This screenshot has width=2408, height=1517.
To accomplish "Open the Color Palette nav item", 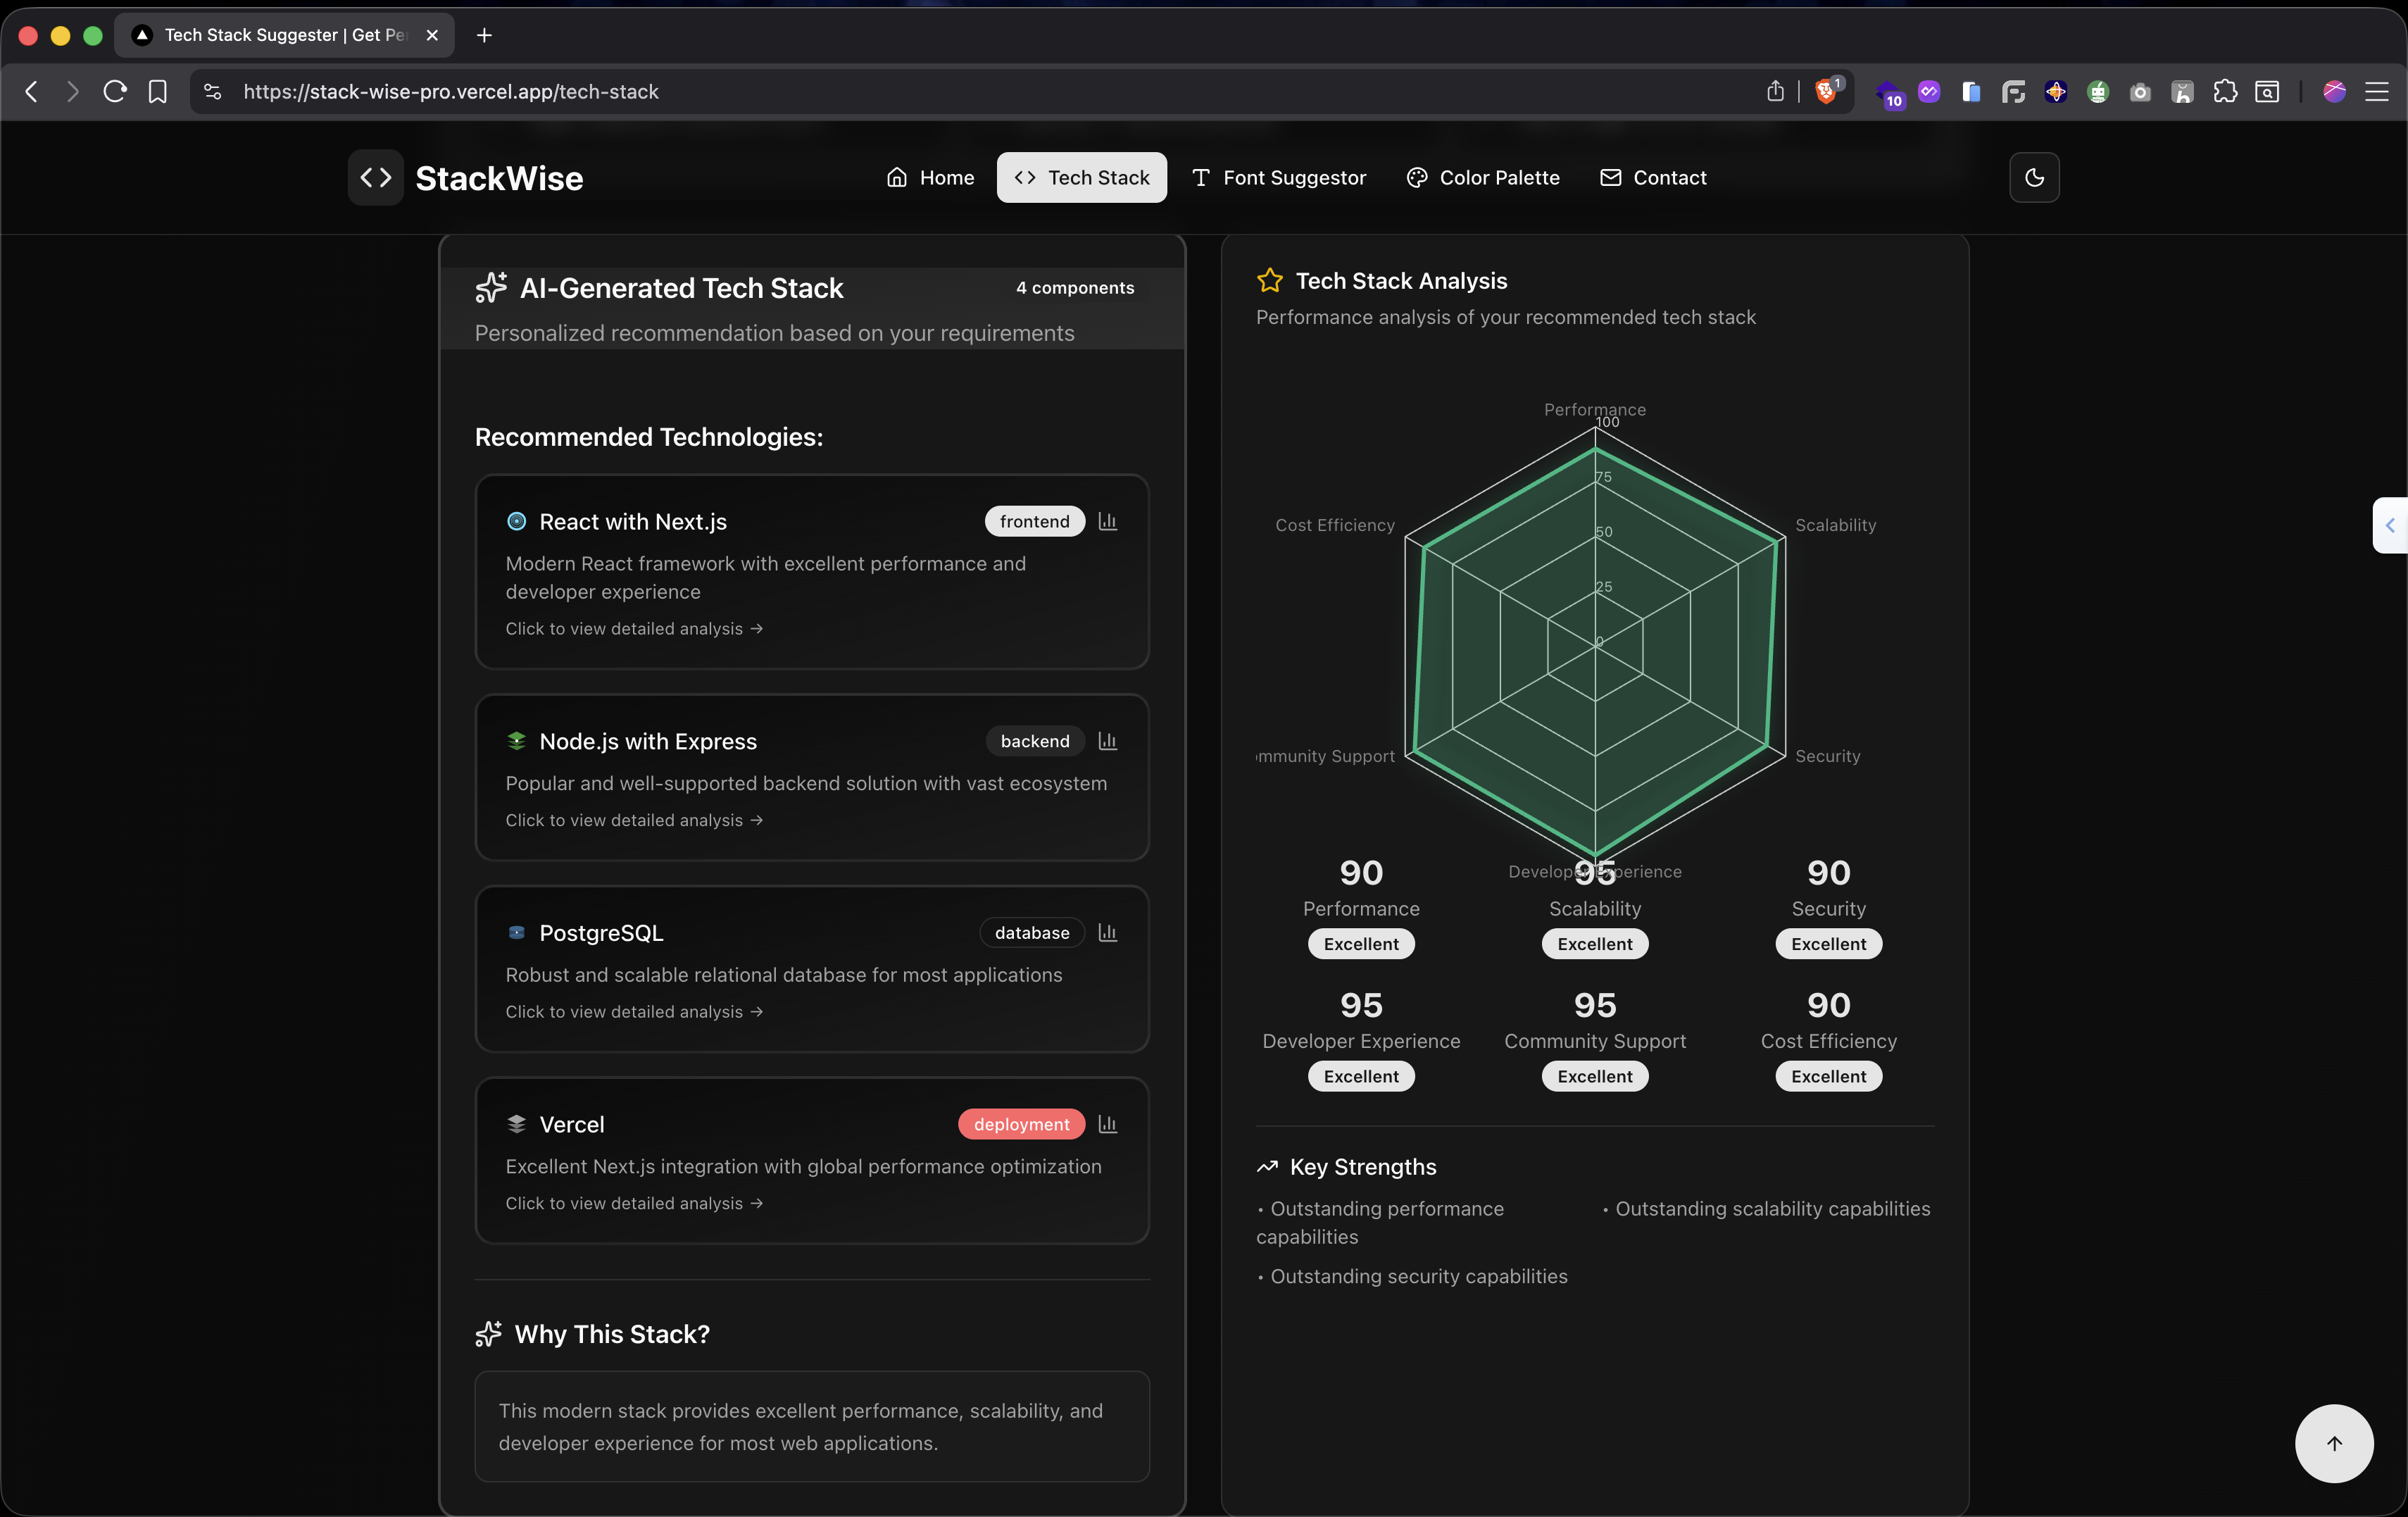I will [1483, 178].
